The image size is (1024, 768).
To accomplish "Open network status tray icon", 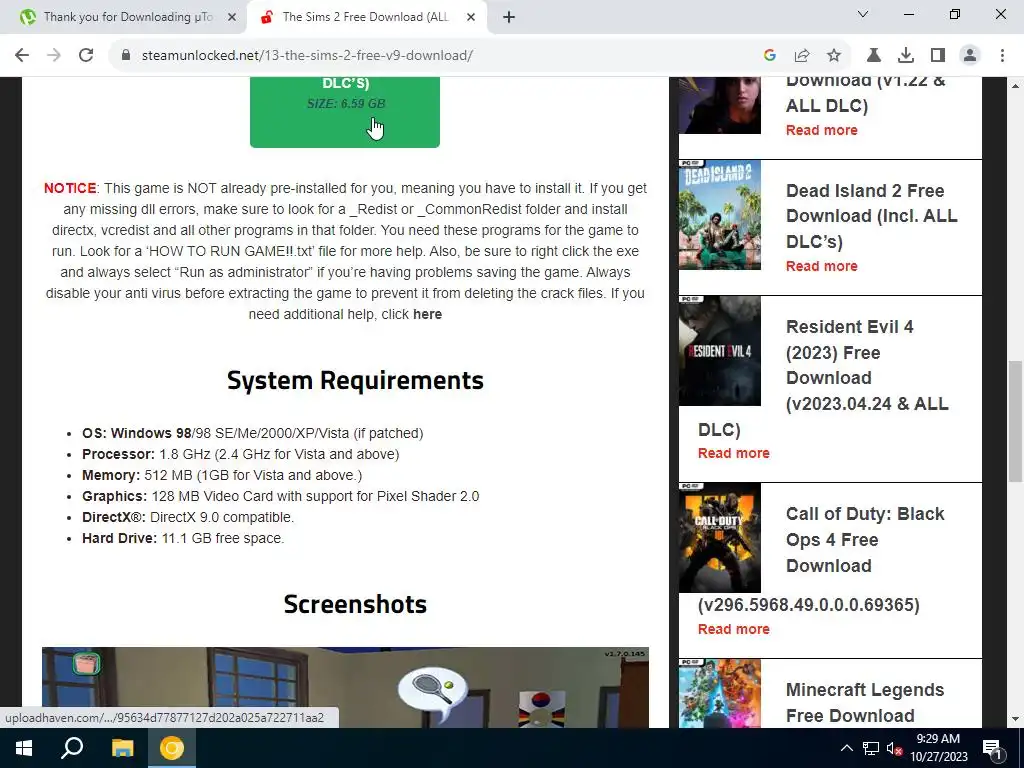I will [871, 748].
